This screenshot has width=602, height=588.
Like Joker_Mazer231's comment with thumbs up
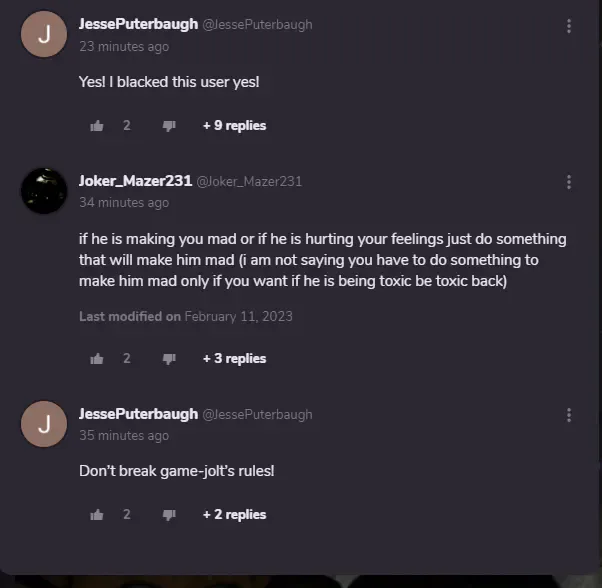point(97,358)
